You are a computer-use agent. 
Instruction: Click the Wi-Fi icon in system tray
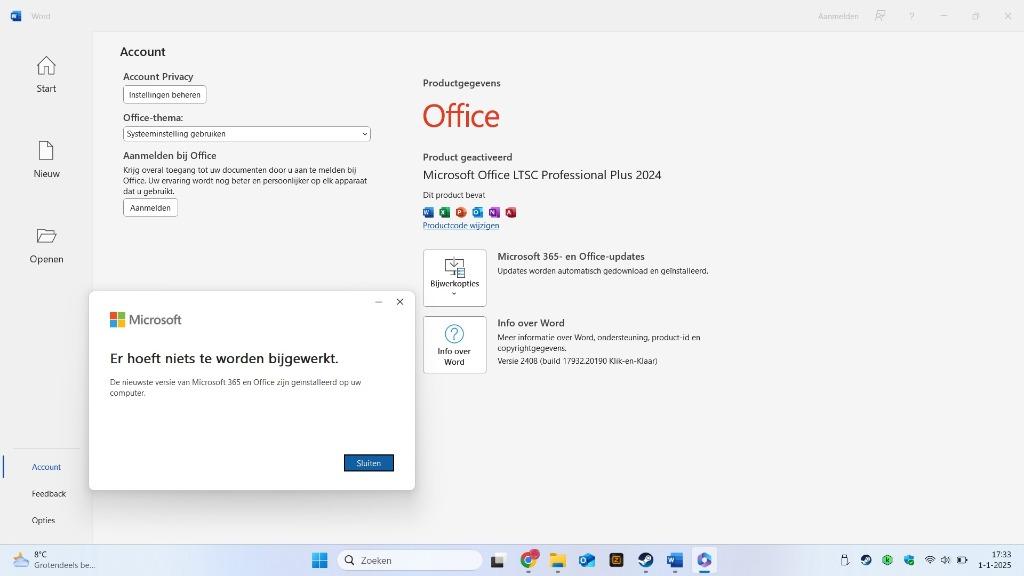930,560
